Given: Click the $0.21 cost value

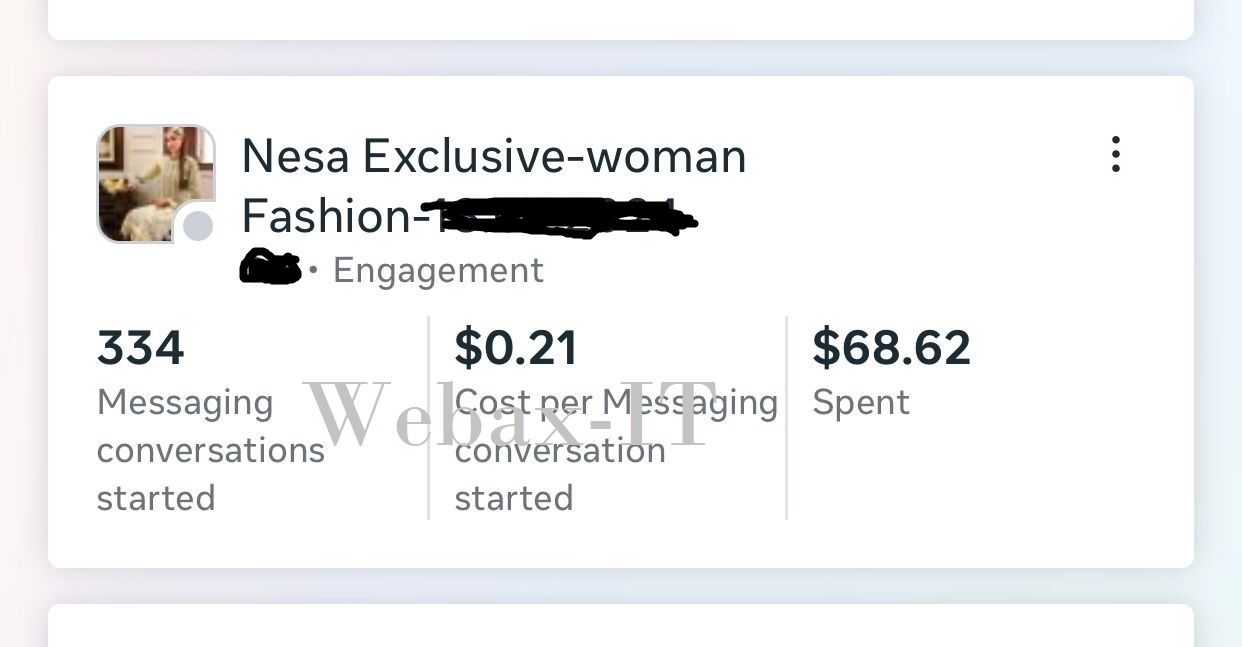Looking at the screenshot, I should pos(516,348).
